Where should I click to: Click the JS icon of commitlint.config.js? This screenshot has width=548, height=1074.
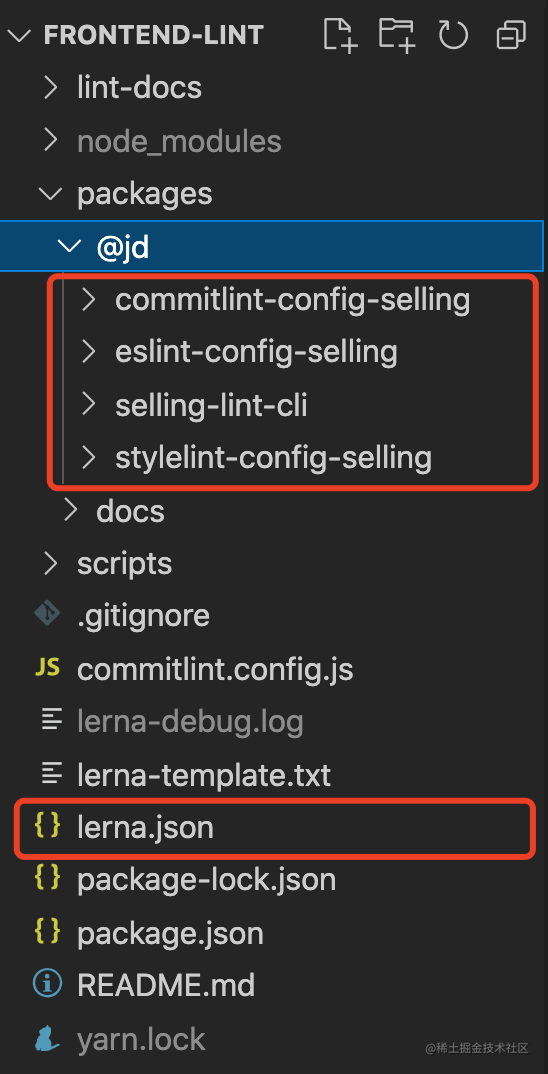pyautogui.click(x=48, y=668)
